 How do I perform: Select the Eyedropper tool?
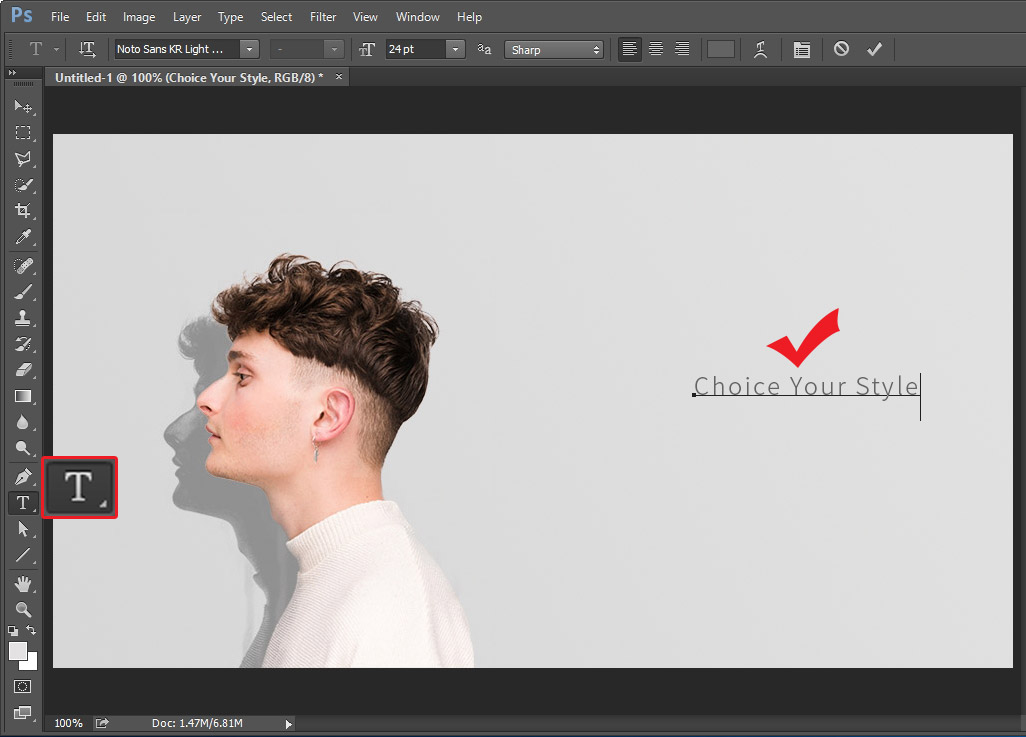click(23, 237)
